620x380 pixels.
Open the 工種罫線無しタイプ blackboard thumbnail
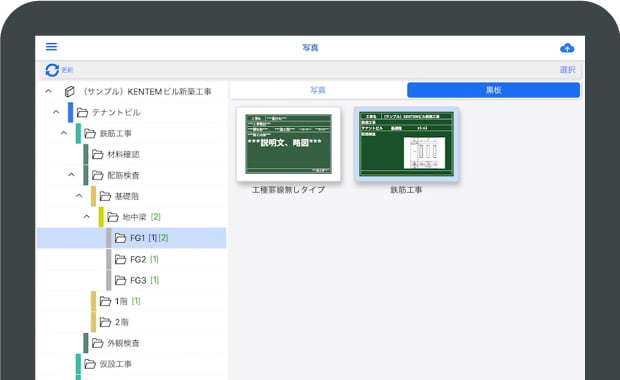point(288,144)
